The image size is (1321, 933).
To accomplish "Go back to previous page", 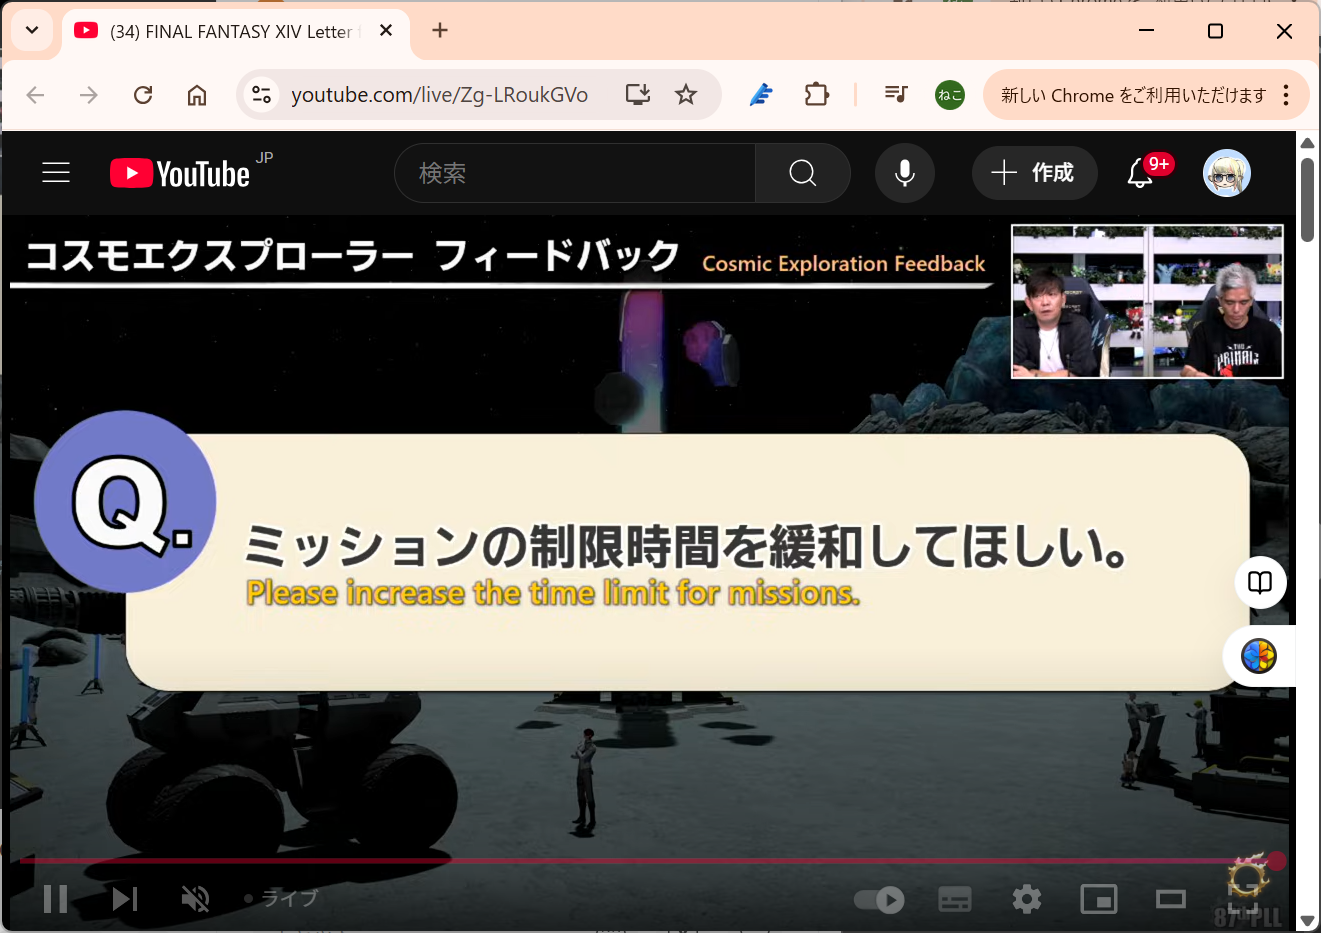I will coord(35,95).
